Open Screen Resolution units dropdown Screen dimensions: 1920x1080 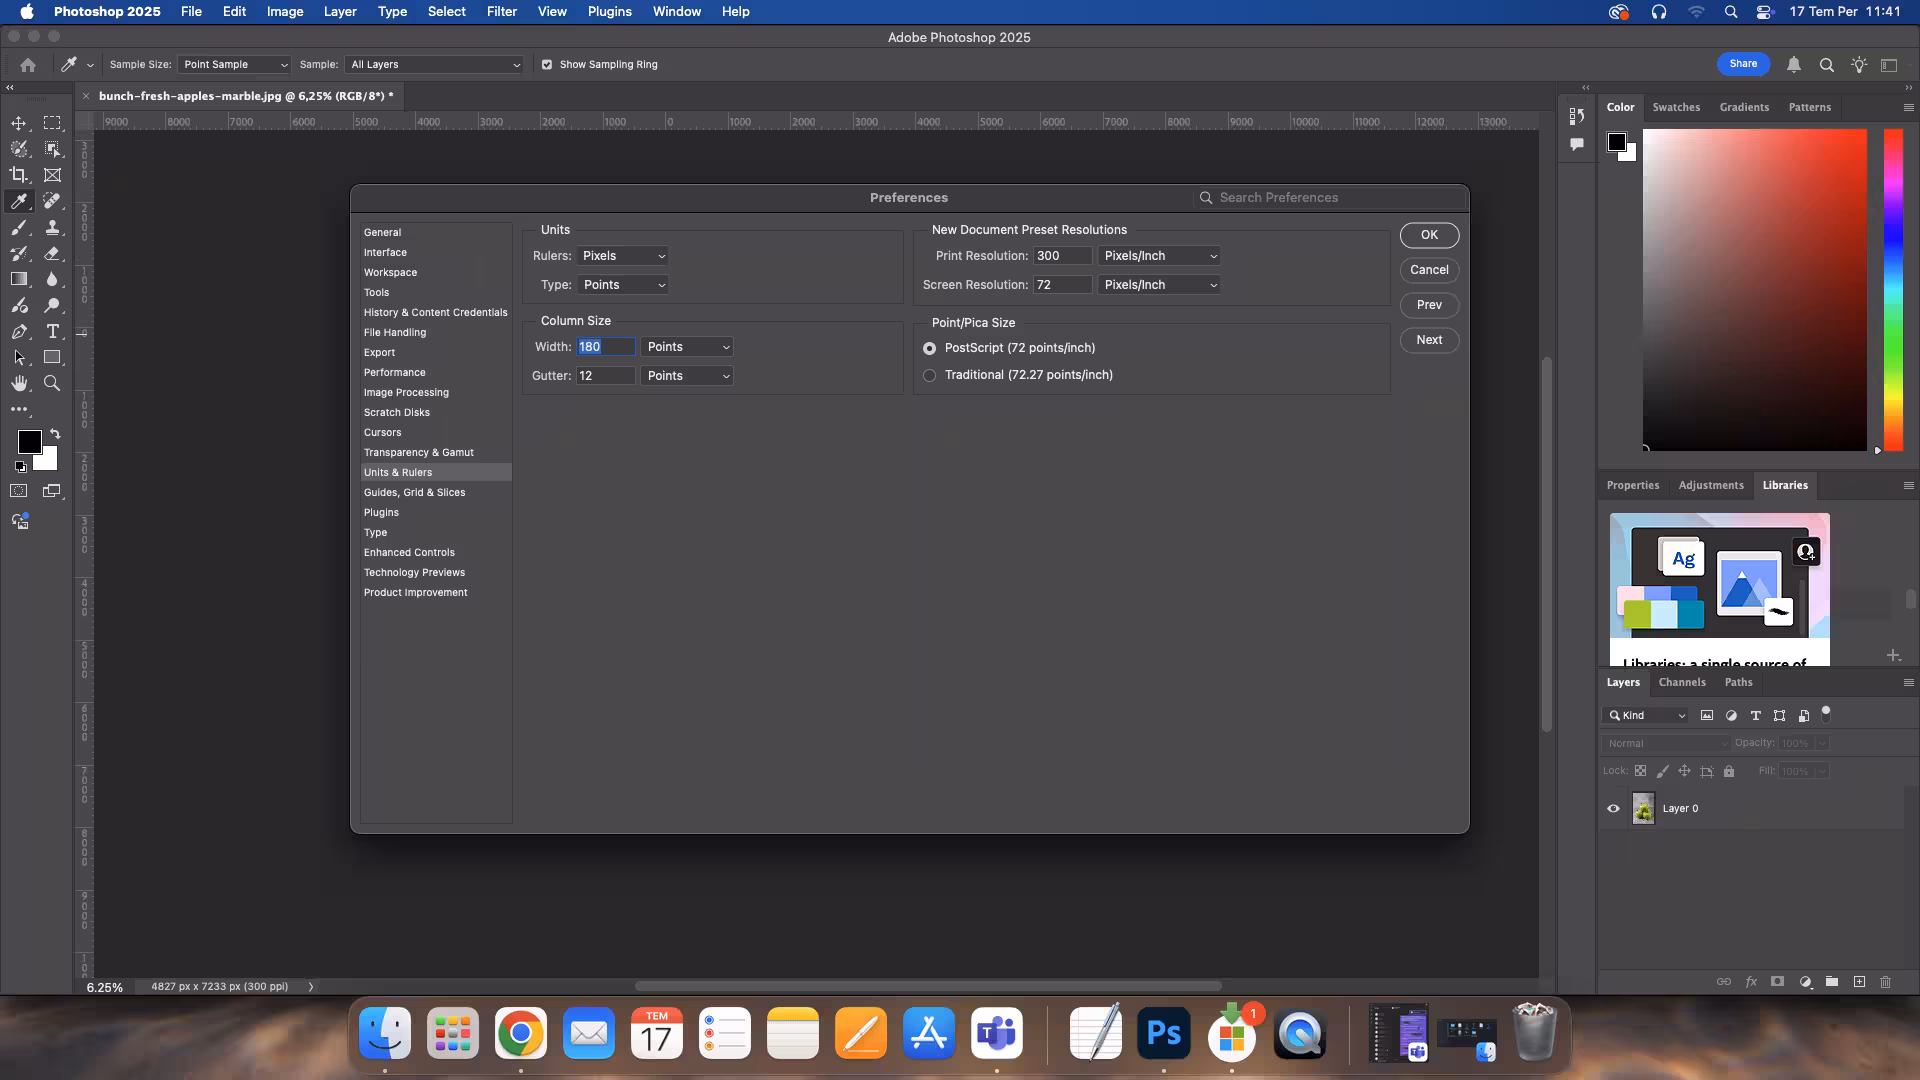(1160, 285)
